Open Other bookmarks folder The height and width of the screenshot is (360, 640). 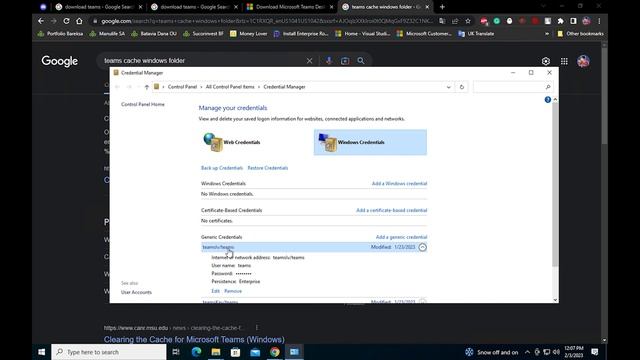(580, 34)
